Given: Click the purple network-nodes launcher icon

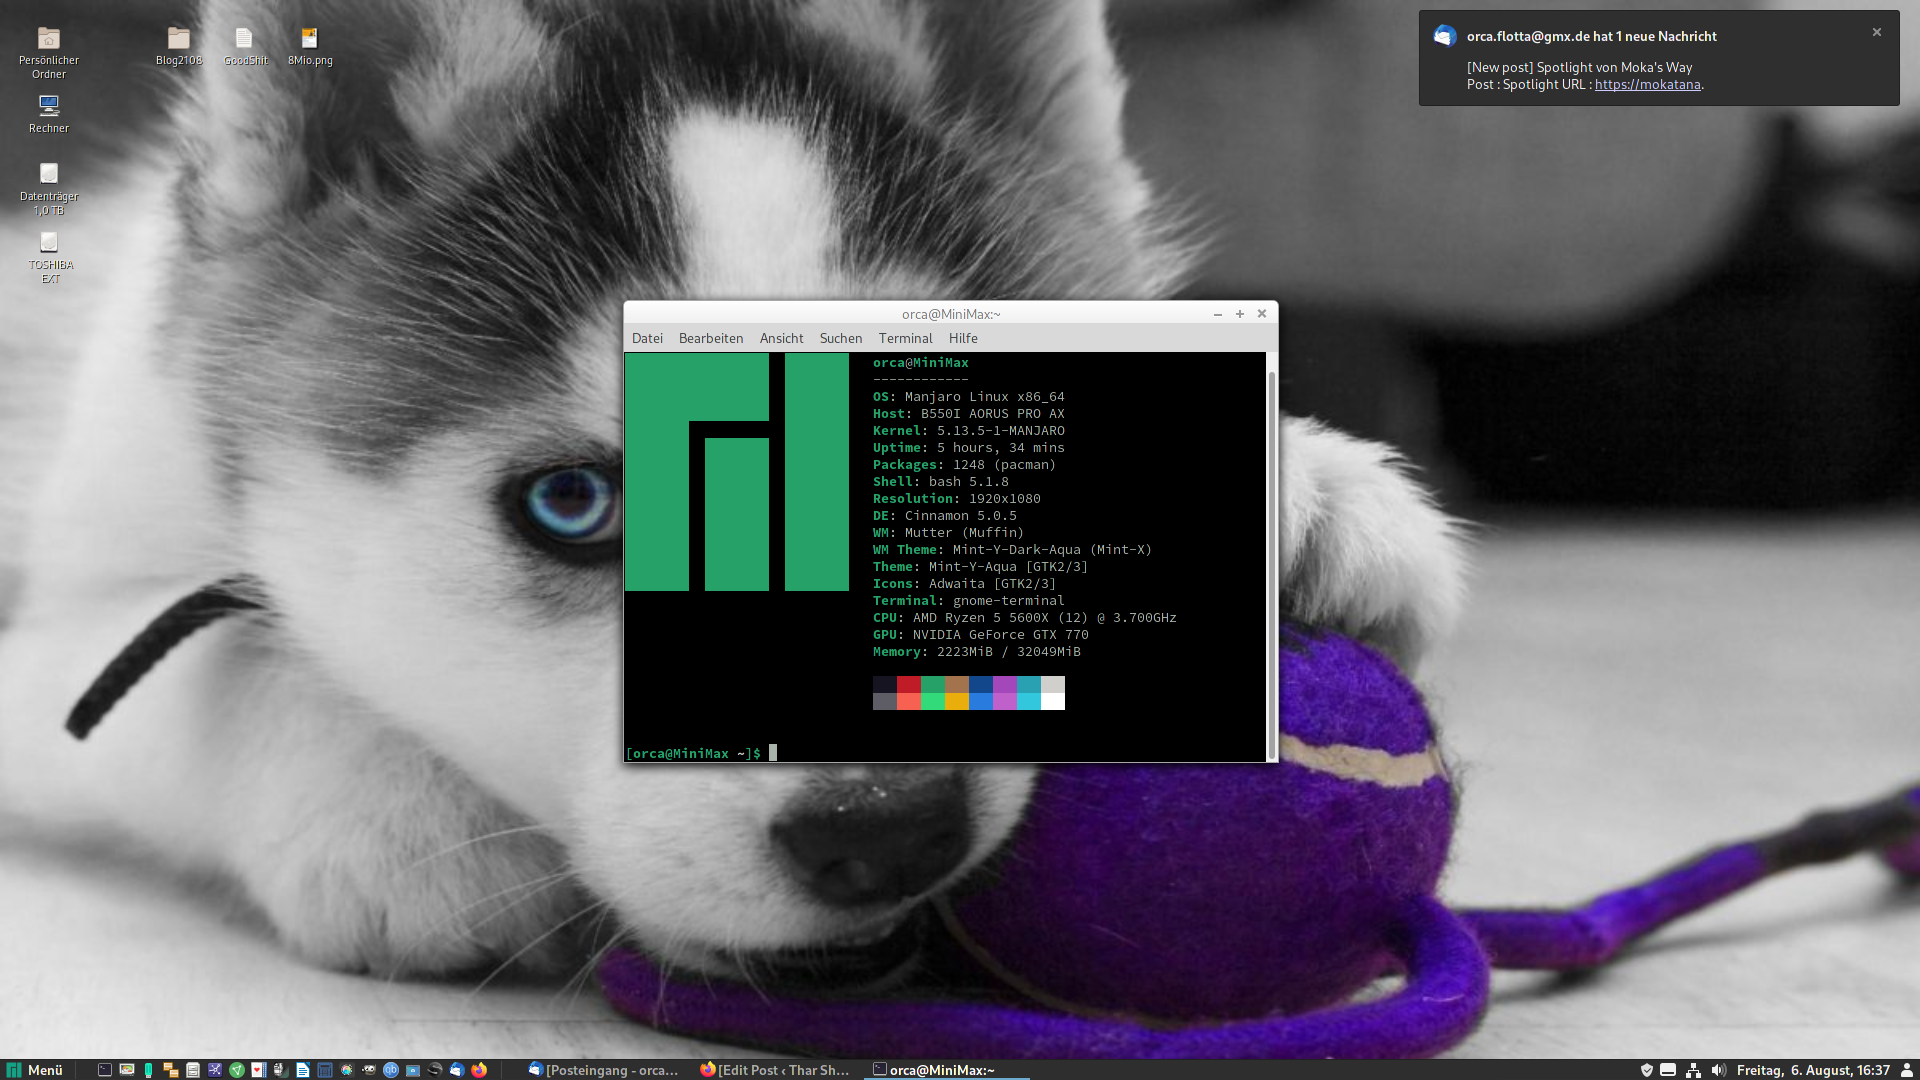Looking at the screenshot, I should (x=215, y=1070).
